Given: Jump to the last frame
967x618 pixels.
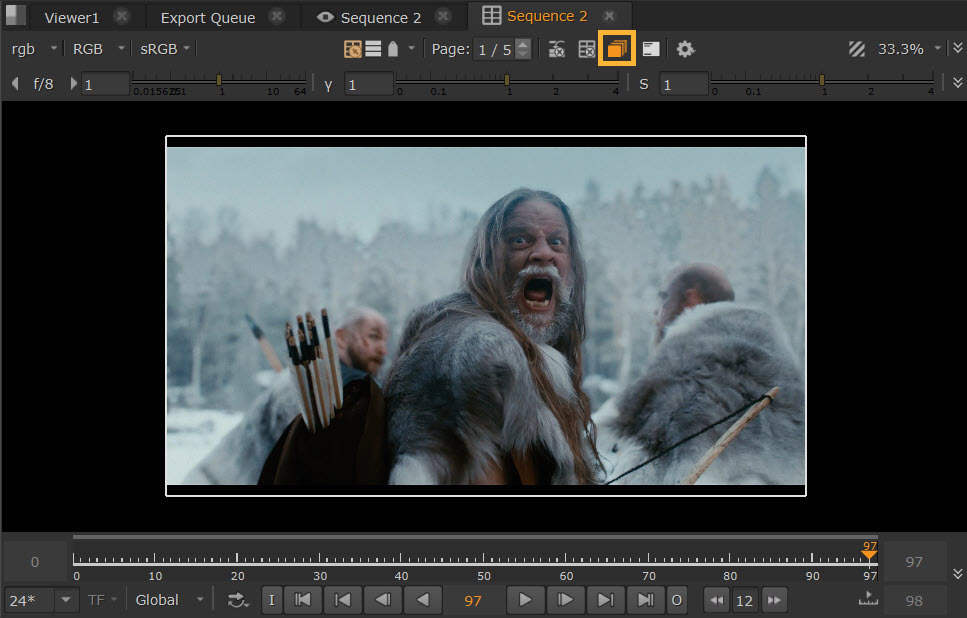Looking at the screenshot, I should point(645,600).
